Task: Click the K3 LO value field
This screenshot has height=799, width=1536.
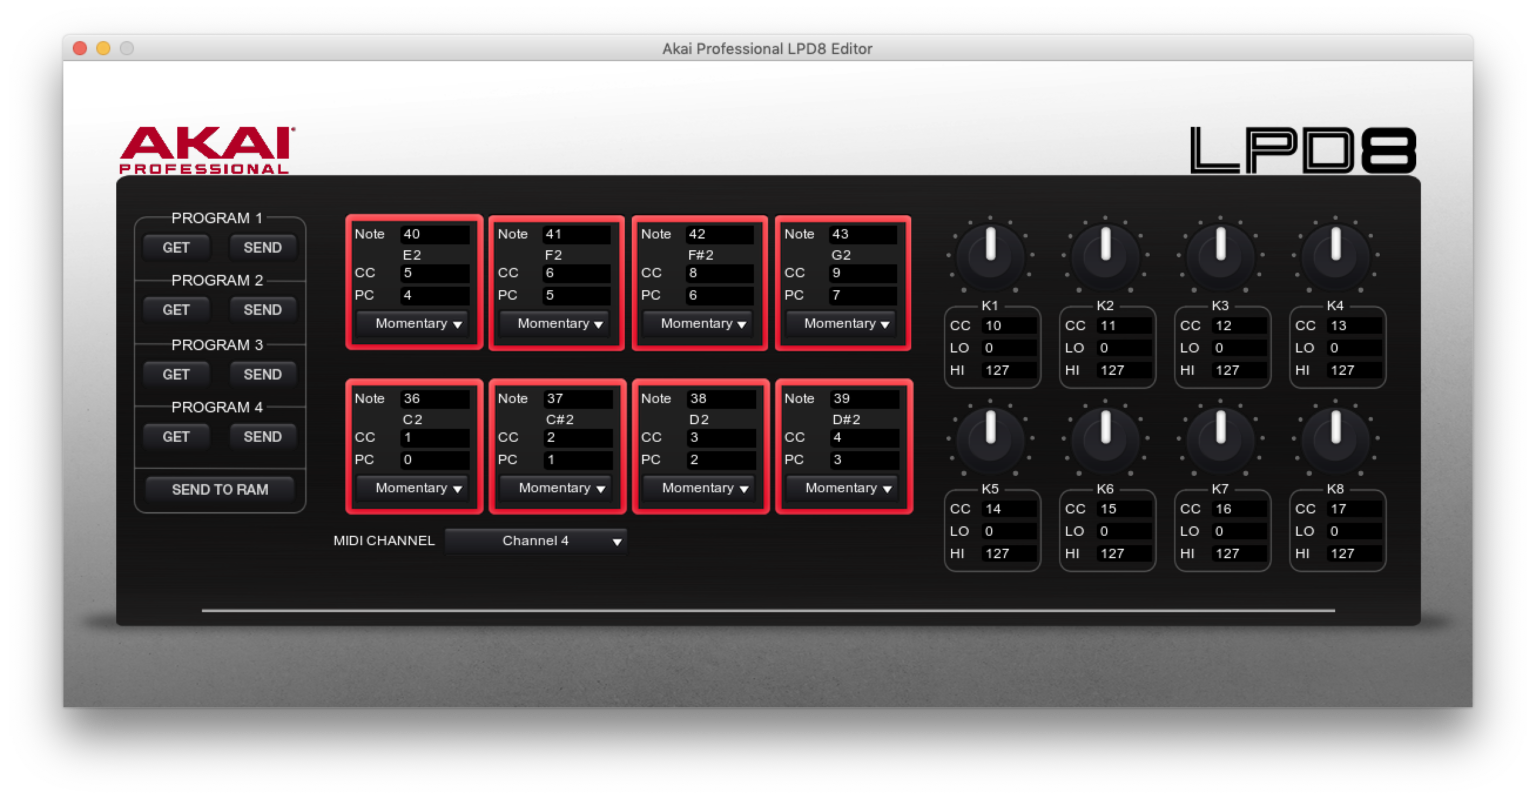Action: [1239, 348]
